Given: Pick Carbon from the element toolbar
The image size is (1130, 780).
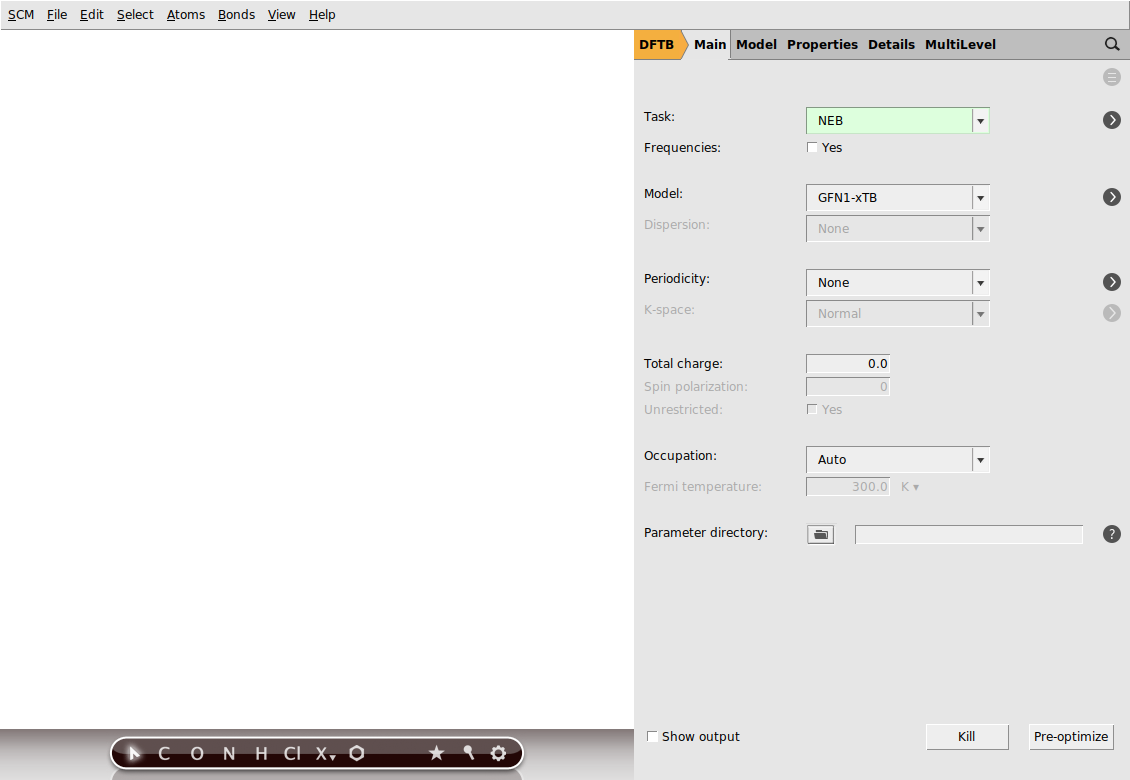Looking at the screenshot, I should click(x=164, y=753).
